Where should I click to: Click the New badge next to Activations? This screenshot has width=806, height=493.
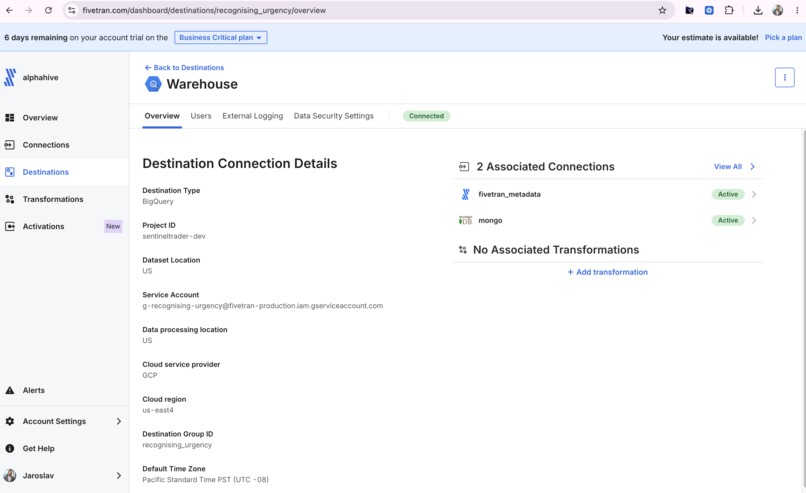[x=113, y=227]
